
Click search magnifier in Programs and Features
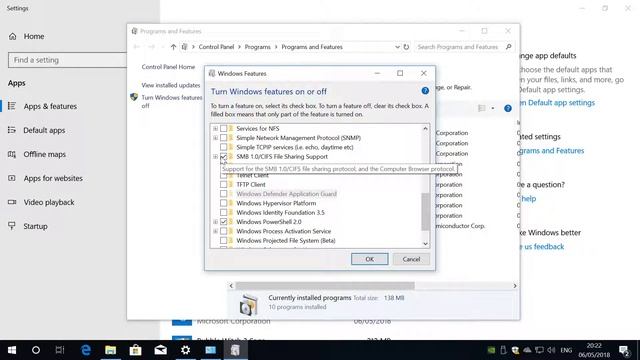click(x=509, y=47)
